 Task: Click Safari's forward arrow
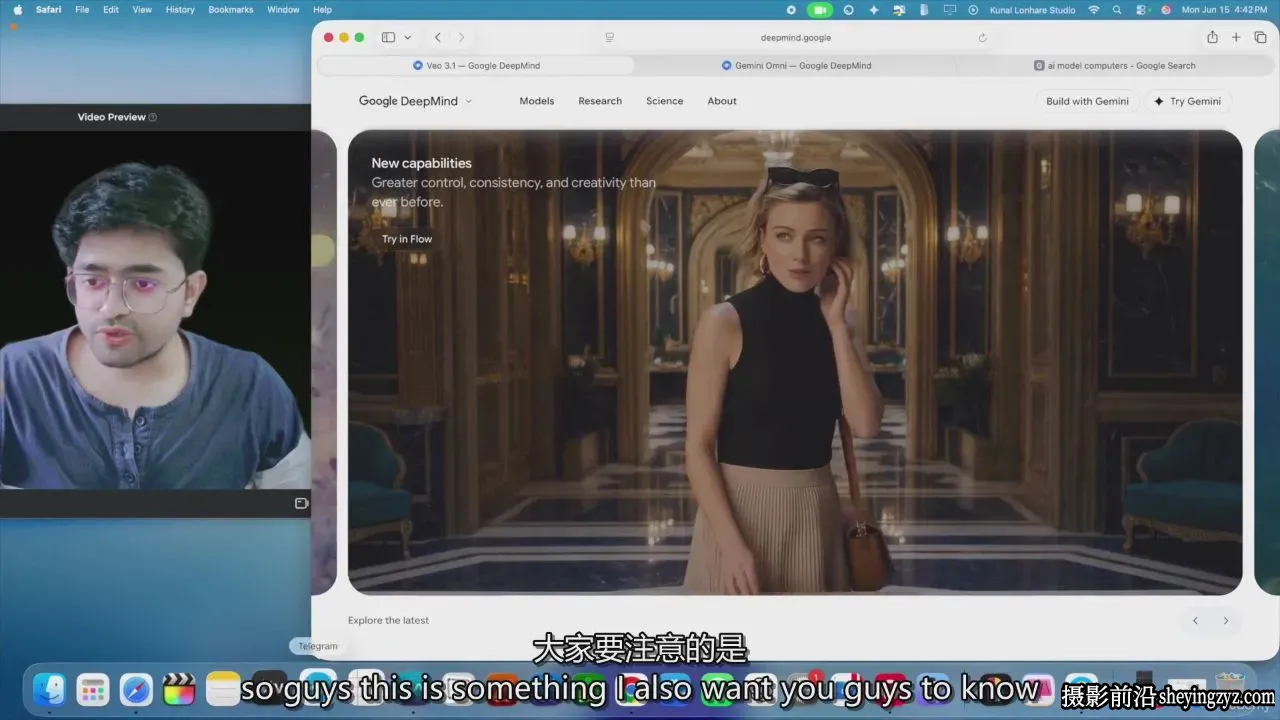[461, 38]
